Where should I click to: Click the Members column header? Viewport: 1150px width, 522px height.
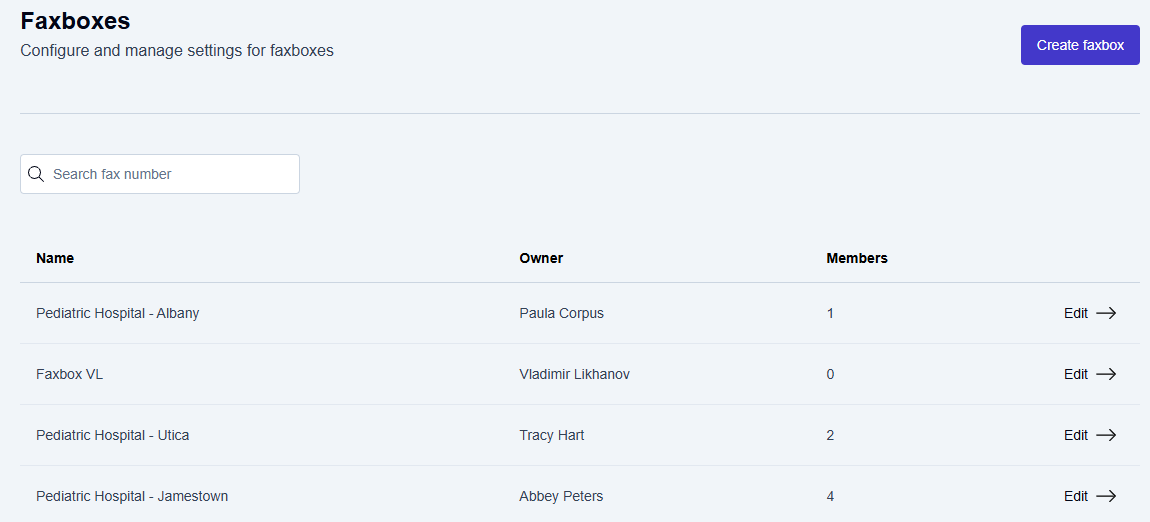857,258
